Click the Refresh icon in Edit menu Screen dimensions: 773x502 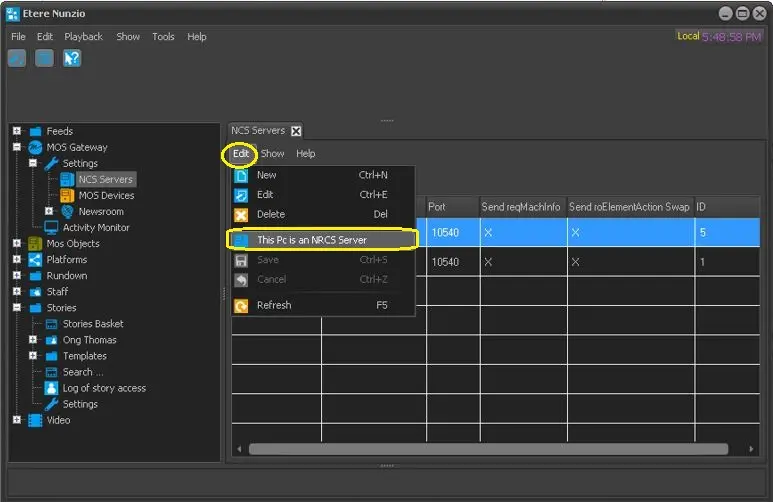coord(240,306)
